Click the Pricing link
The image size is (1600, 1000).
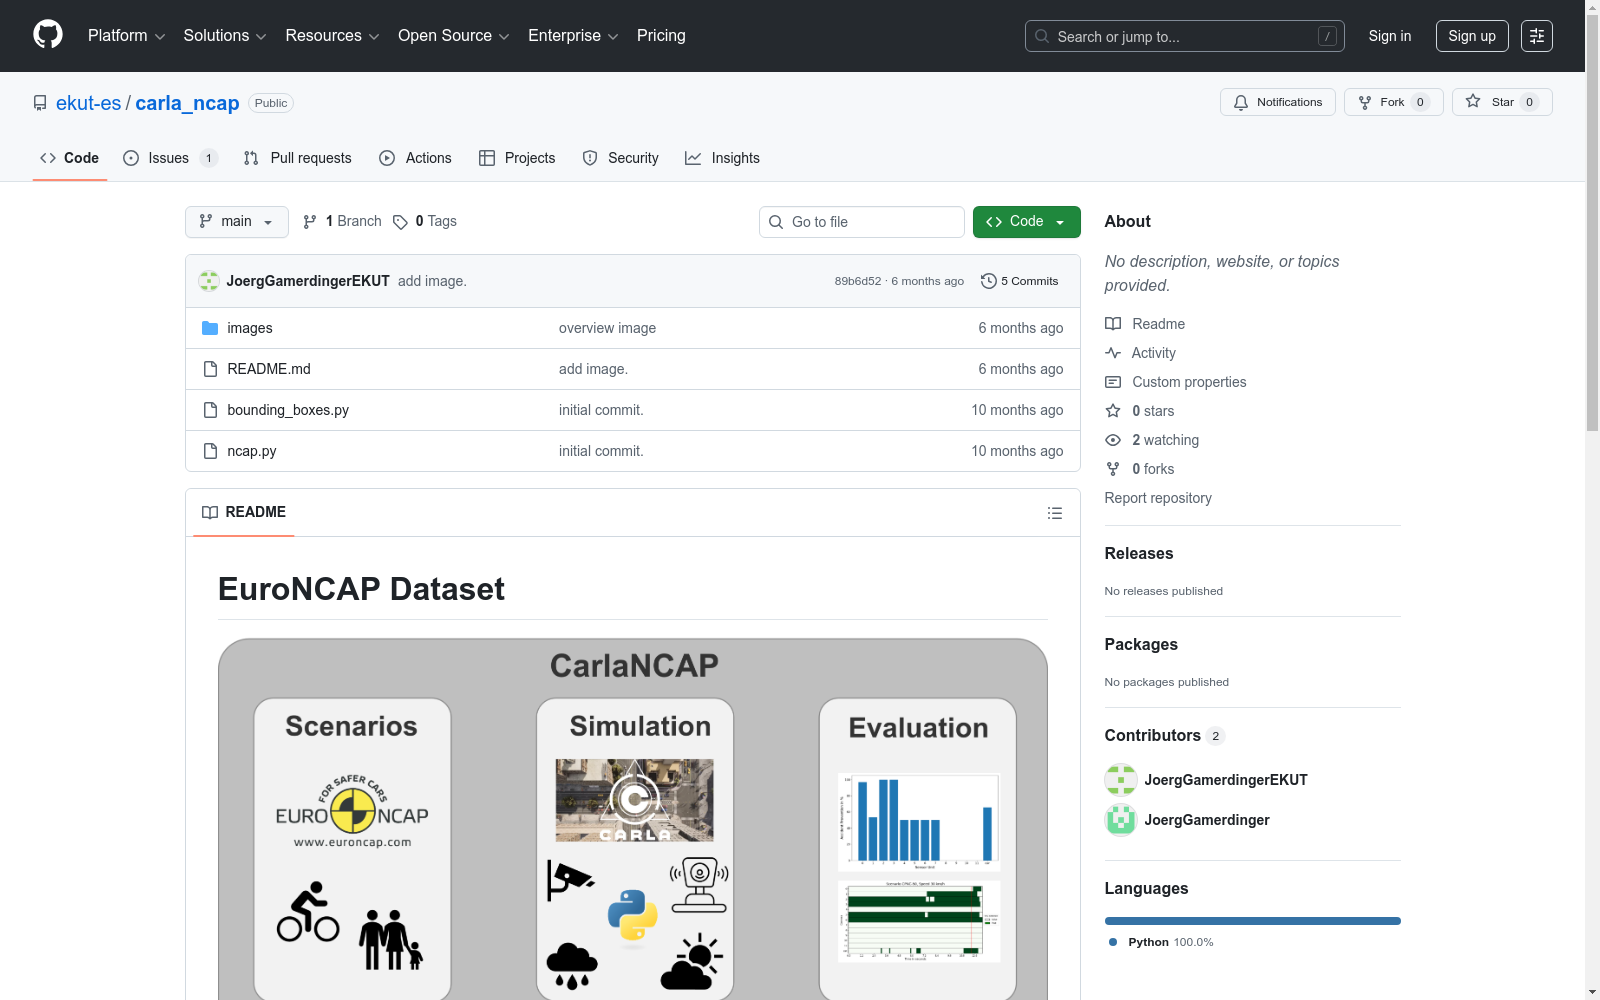pyautogui.click(x=661, y=36)
